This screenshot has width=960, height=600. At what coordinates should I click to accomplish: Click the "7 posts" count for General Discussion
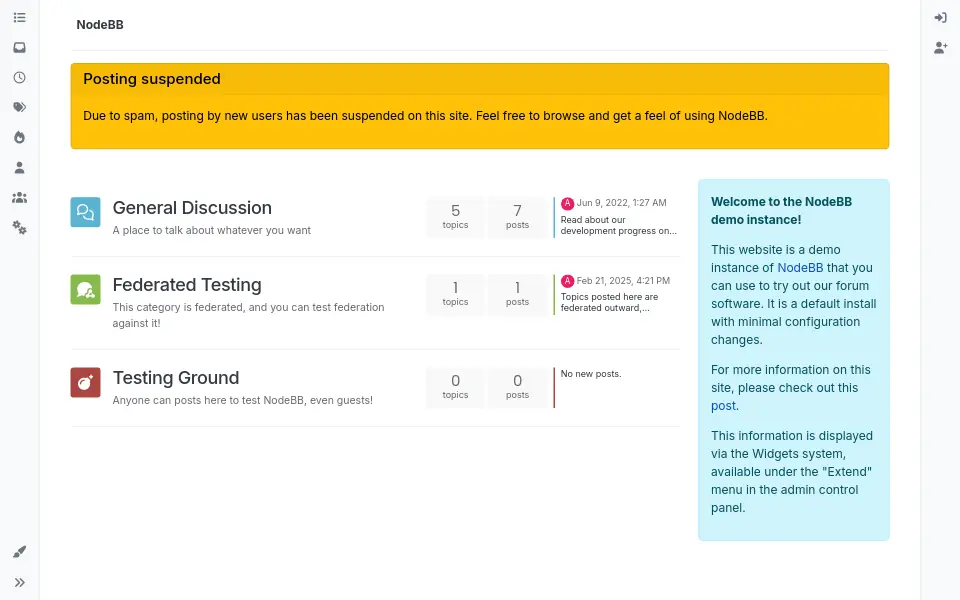(517, 217)
